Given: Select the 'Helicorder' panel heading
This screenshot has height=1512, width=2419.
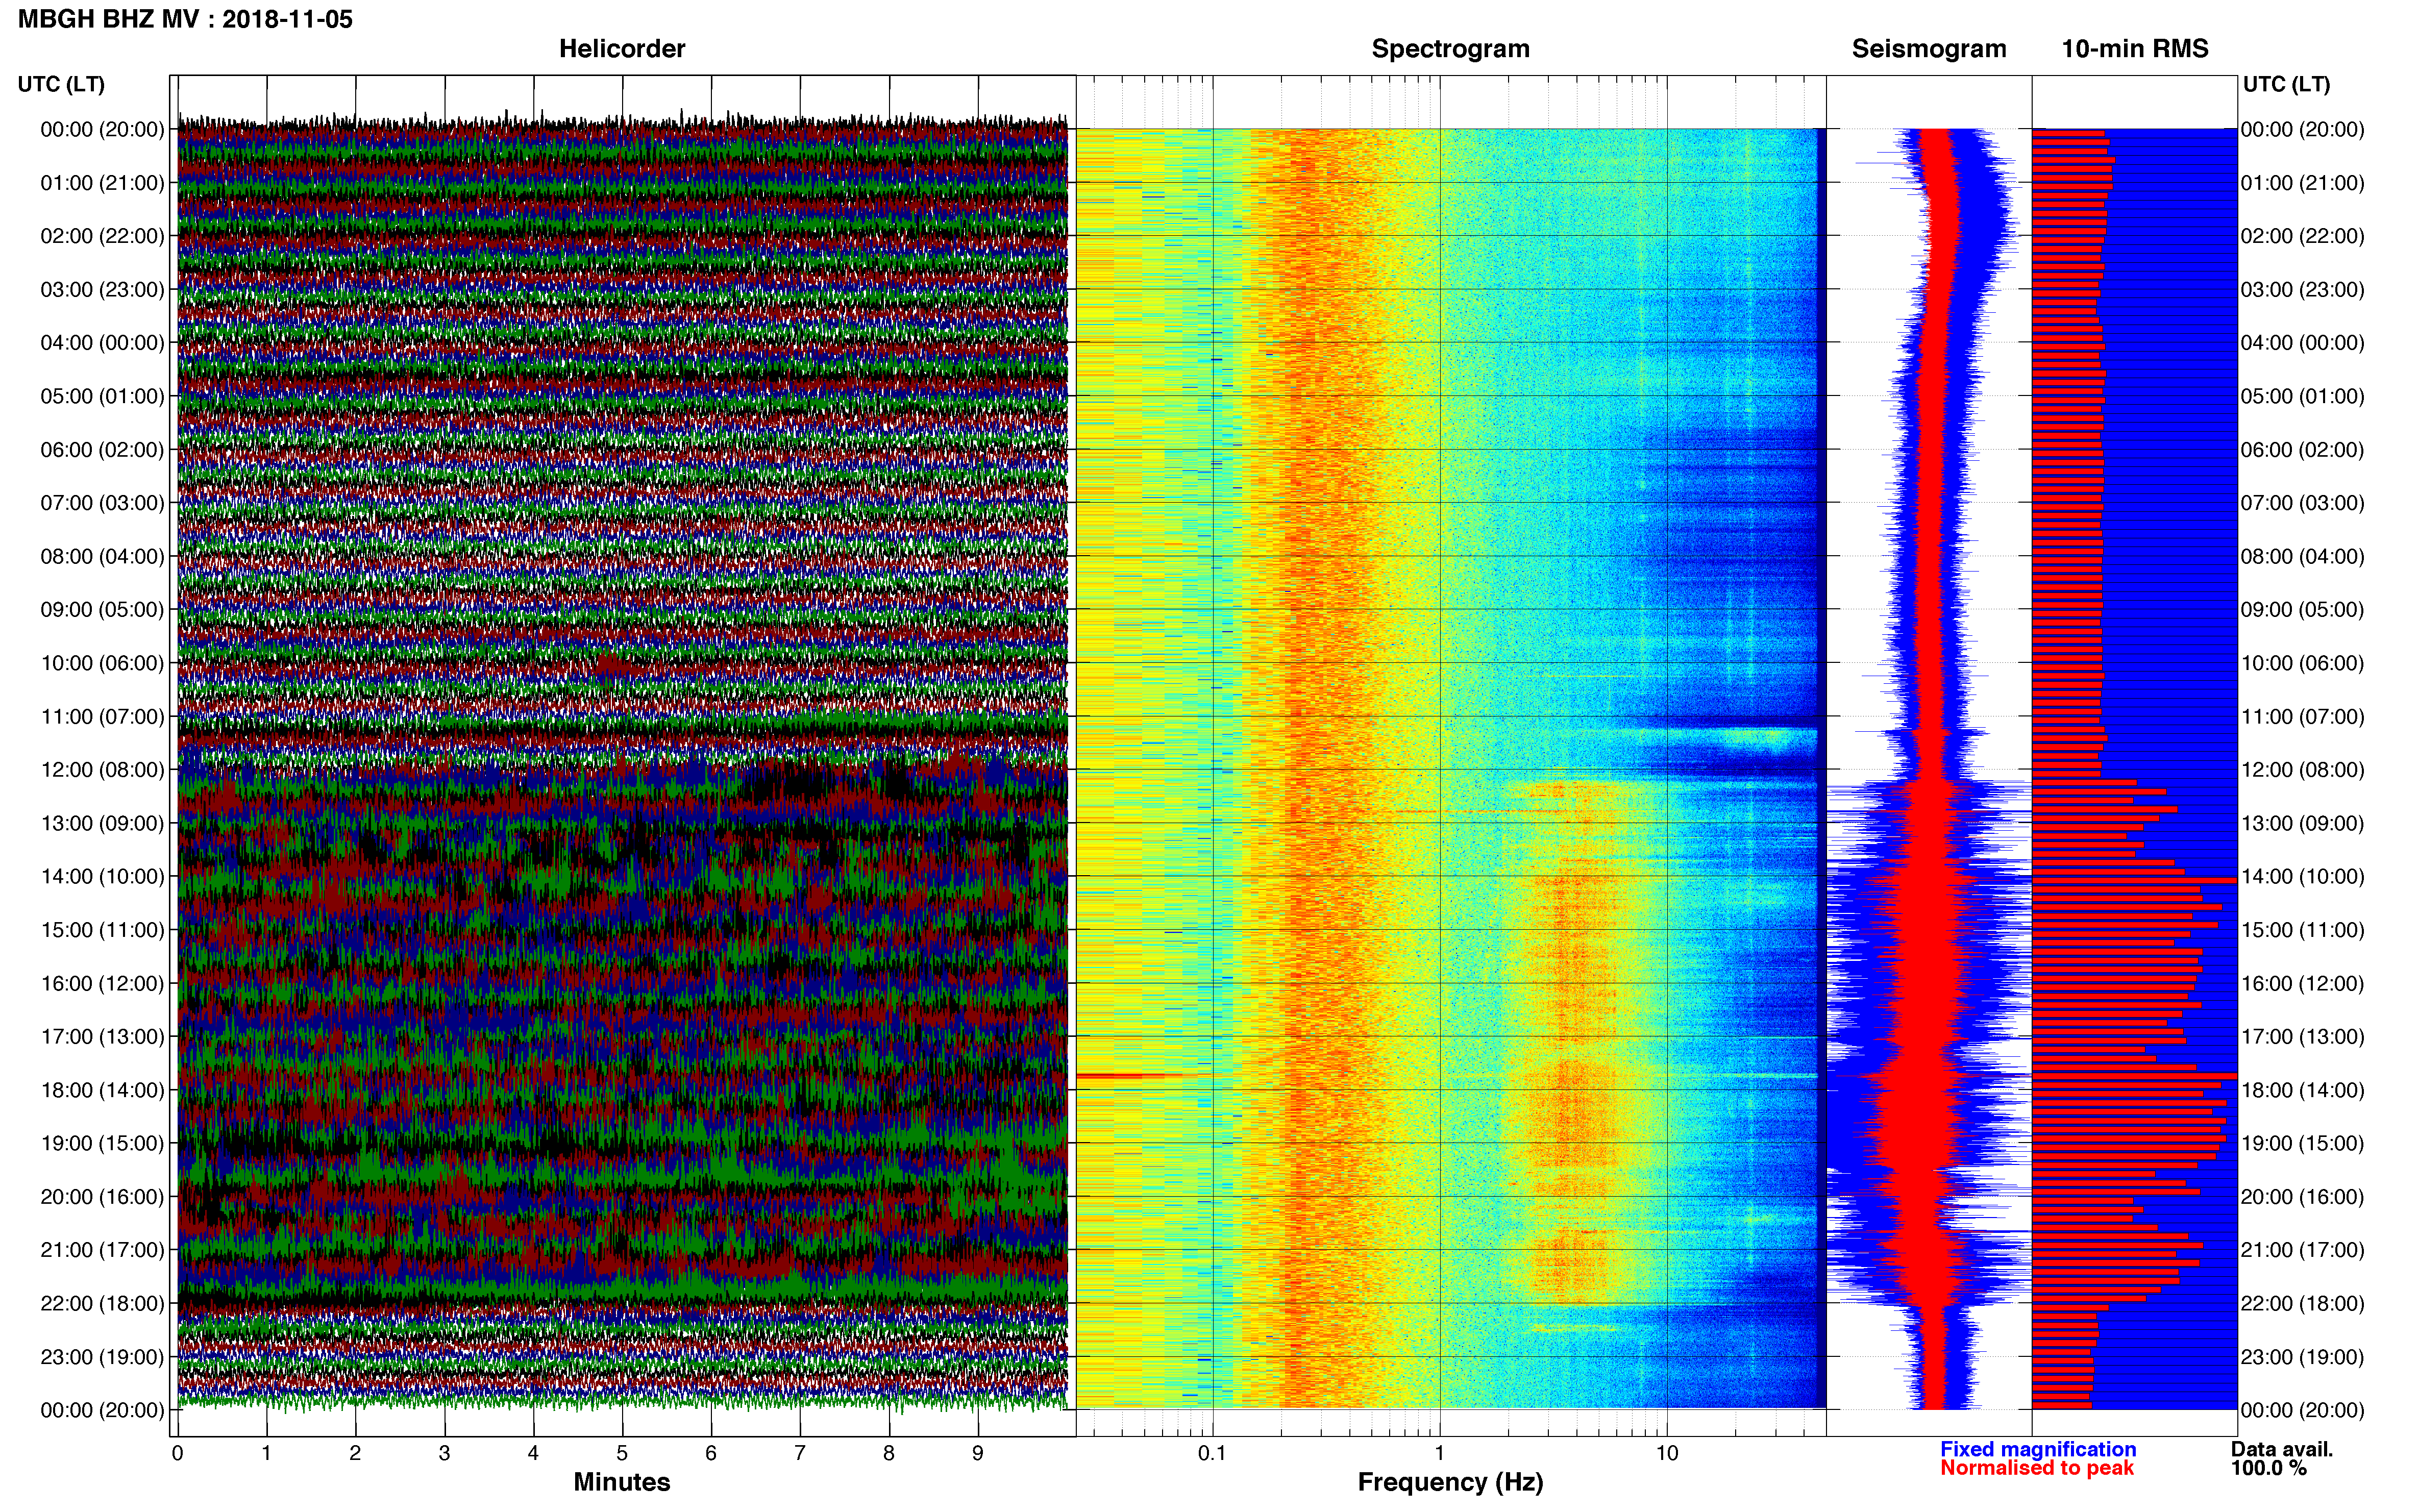Looking at the screenshot, I should coord(622,48).
